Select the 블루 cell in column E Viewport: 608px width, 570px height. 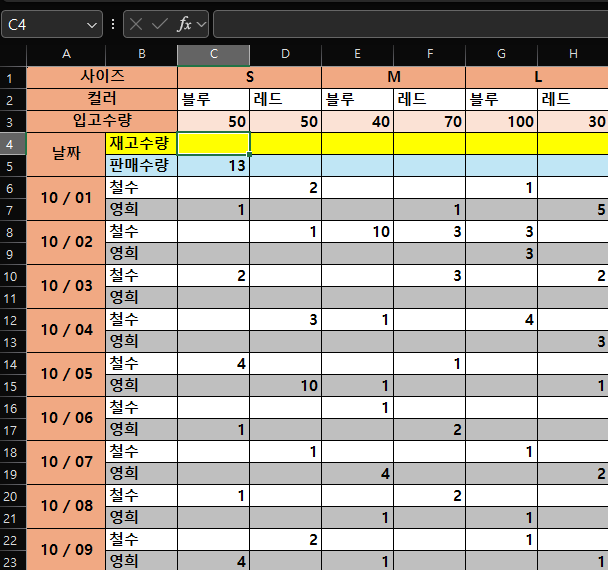click(x=358, y=99)
